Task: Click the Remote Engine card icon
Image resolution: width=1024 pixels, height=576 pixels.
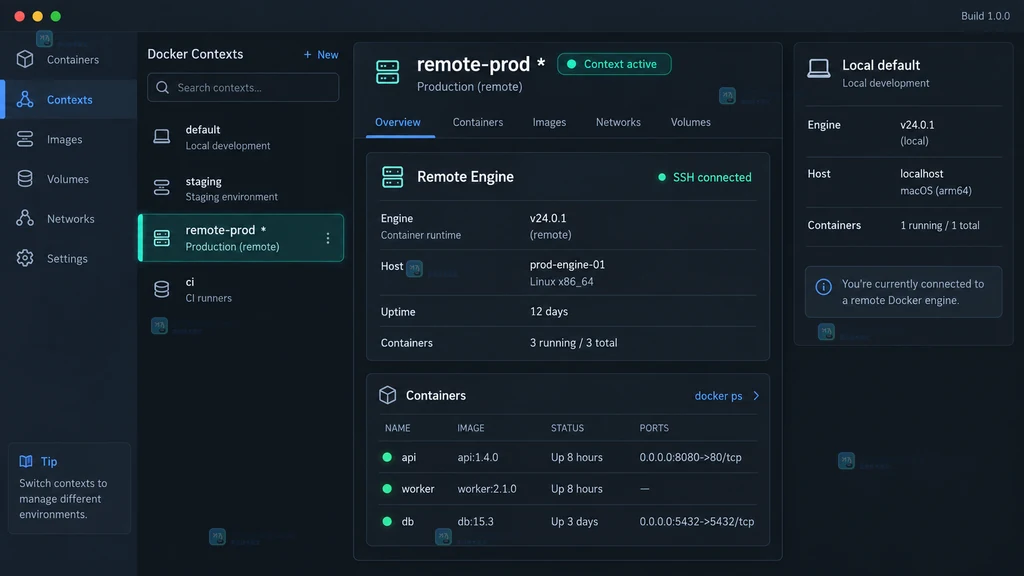Action: point(392,177)
